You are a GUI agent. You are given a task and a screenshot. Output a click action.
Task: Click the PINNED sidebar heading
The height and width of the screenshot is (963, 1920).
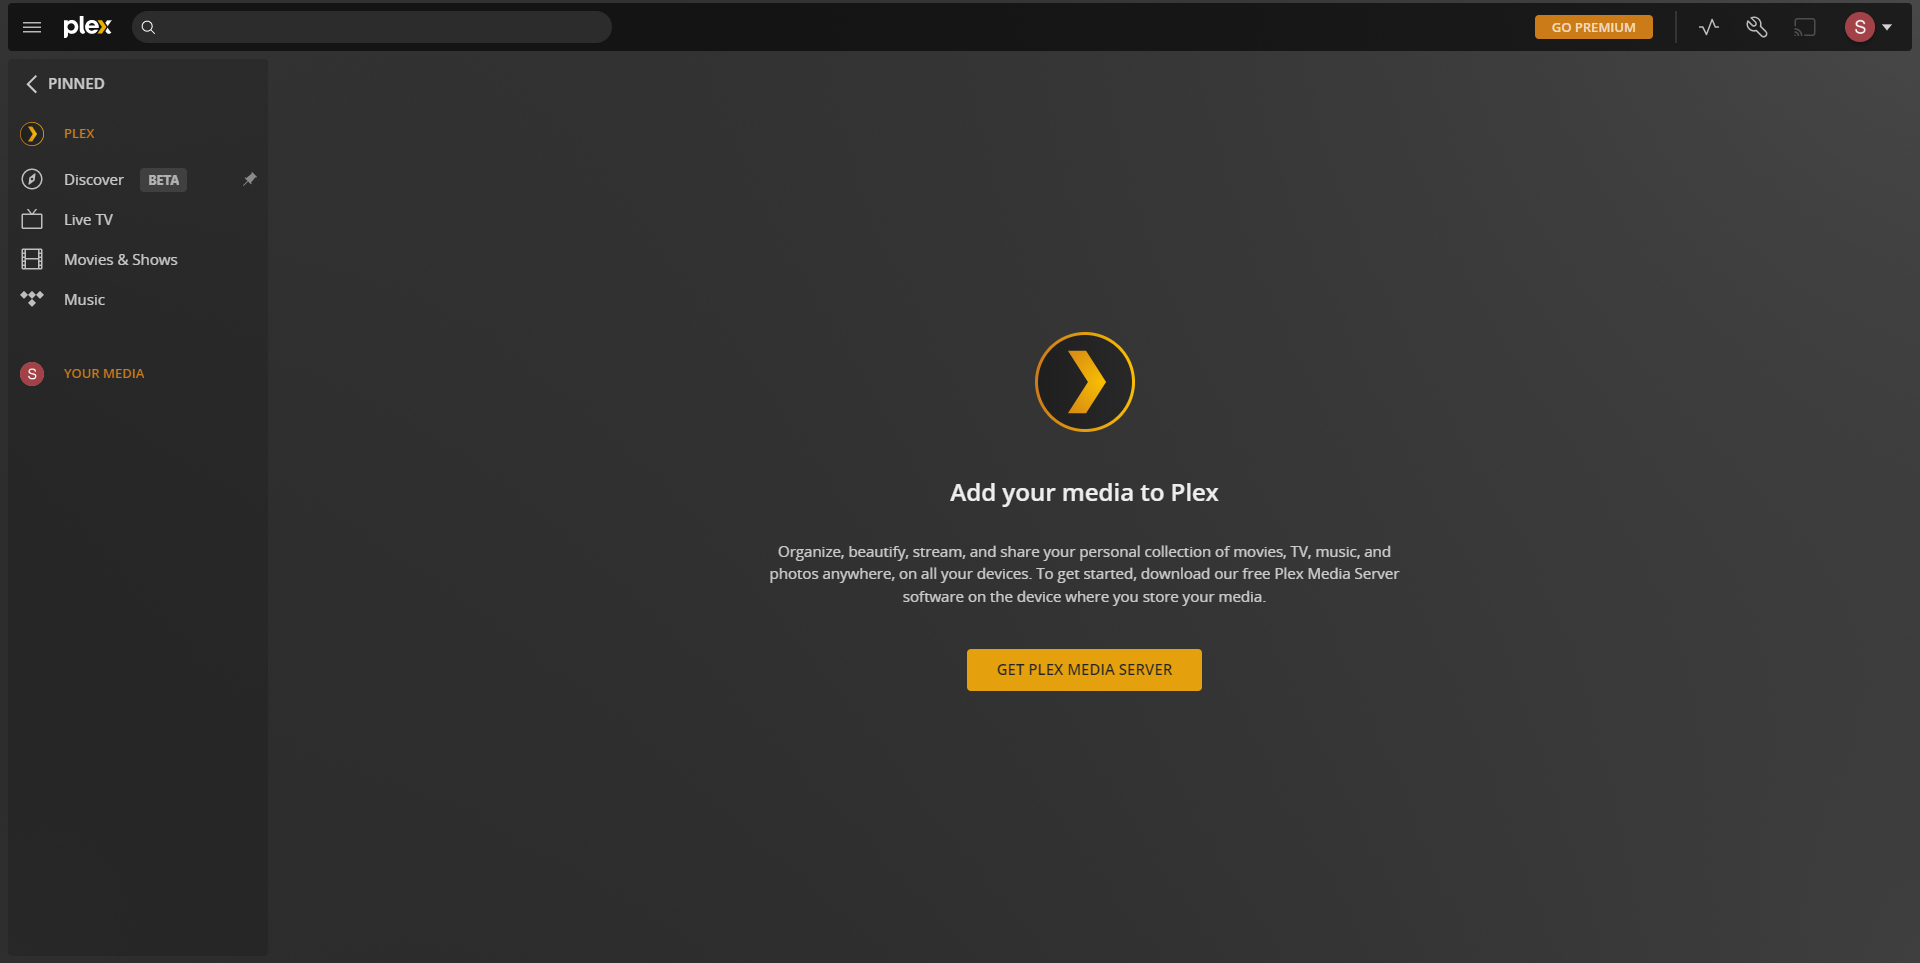point(76,84)
